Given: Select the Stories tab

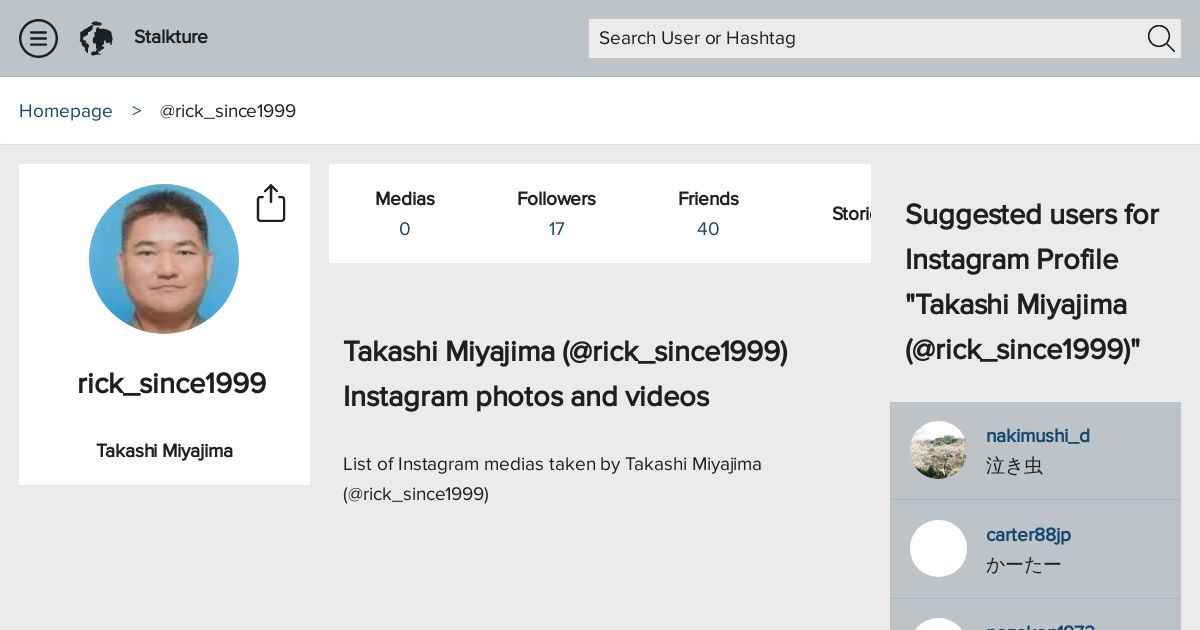Looking at the screenshot, I should (x=851, y=213).
